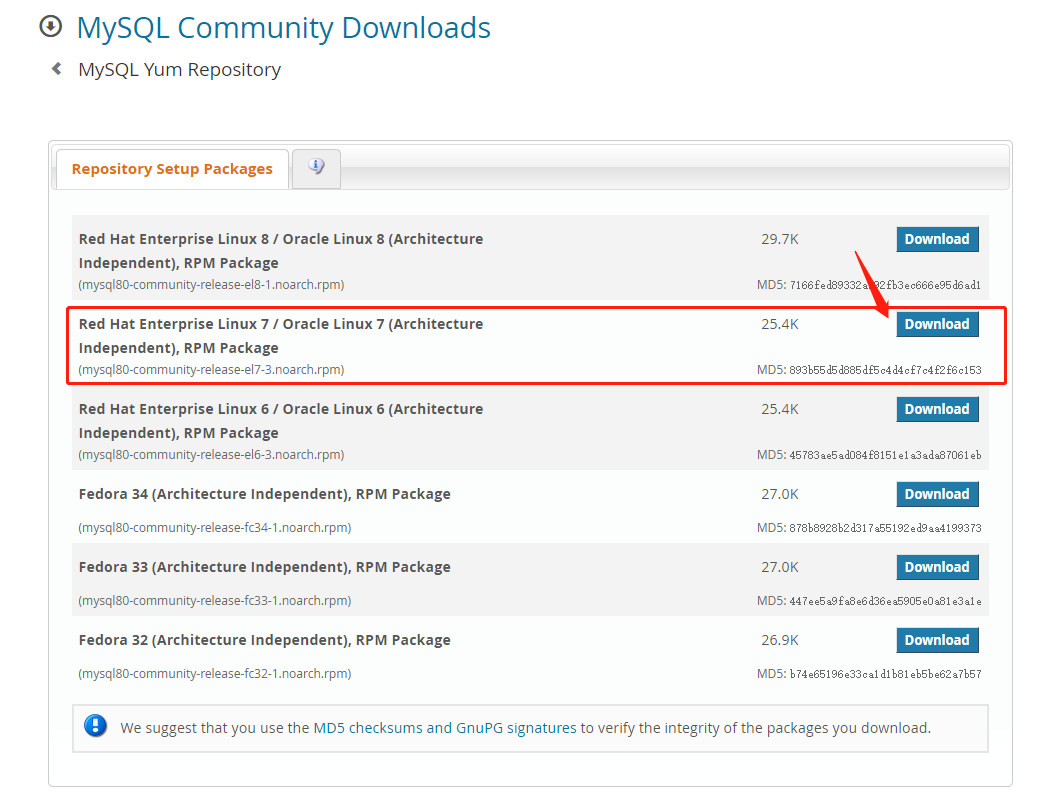The image size is (1064, 805).
Task: Click the 25.4K size in the Linux 6 row
Action: click(x=780, y=409)
